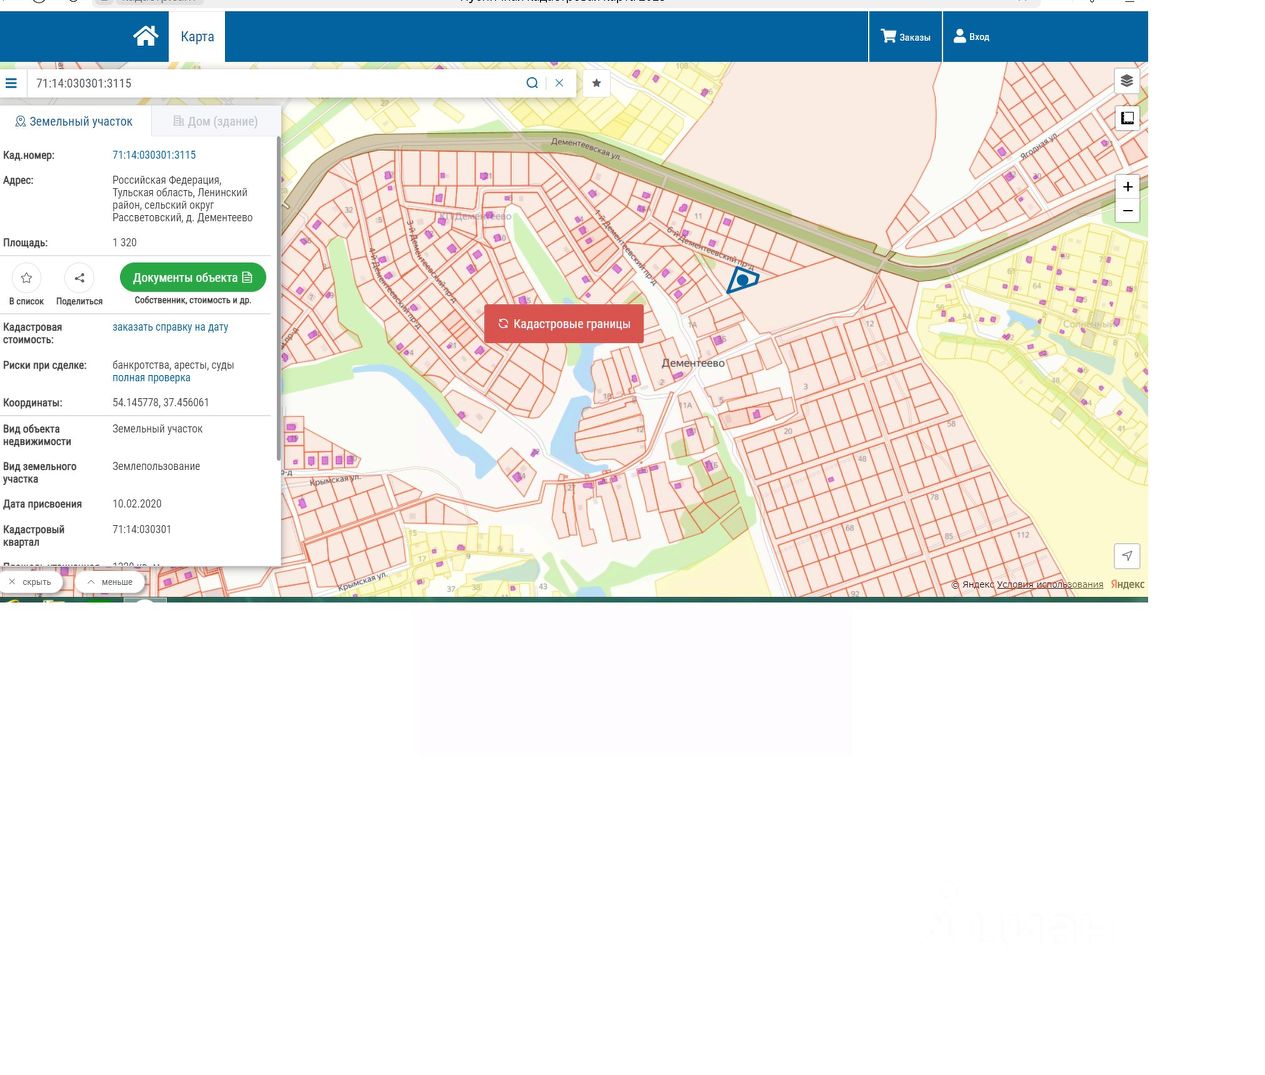
Task: Clear the search field with the X icon
Action: (x=559, y=83)
